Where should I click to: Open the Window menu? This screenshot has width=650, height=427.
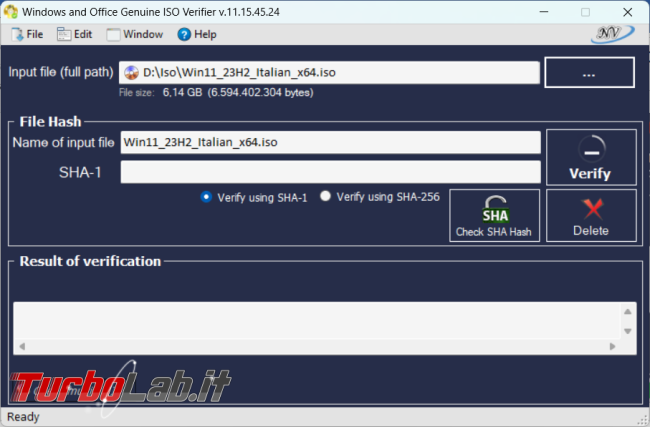[135, 34]
